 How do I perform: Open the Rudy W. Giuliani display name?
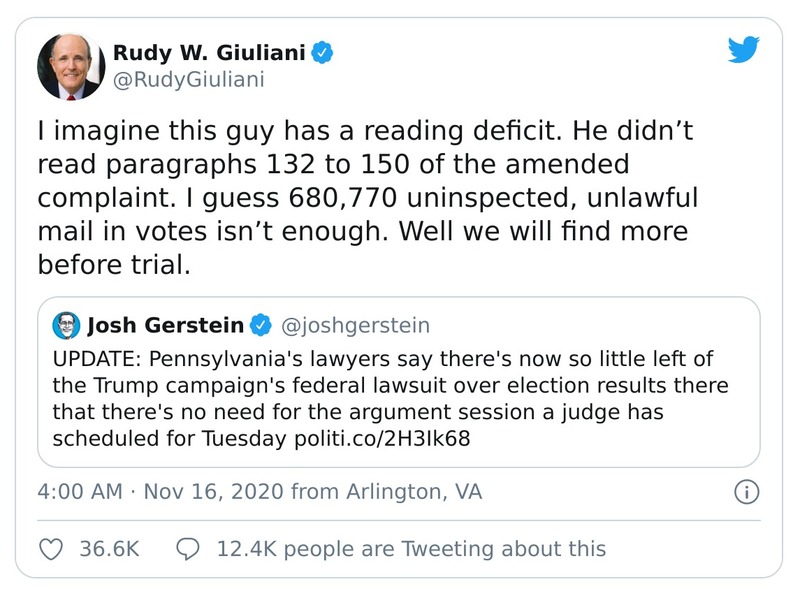tap(207, 51)
